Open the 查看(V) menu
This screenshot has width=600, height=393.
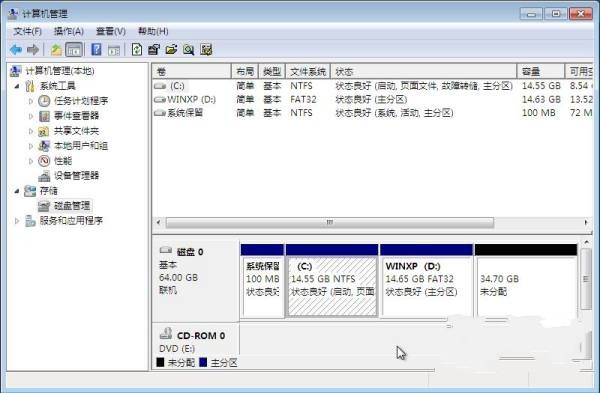coord(111,31)
